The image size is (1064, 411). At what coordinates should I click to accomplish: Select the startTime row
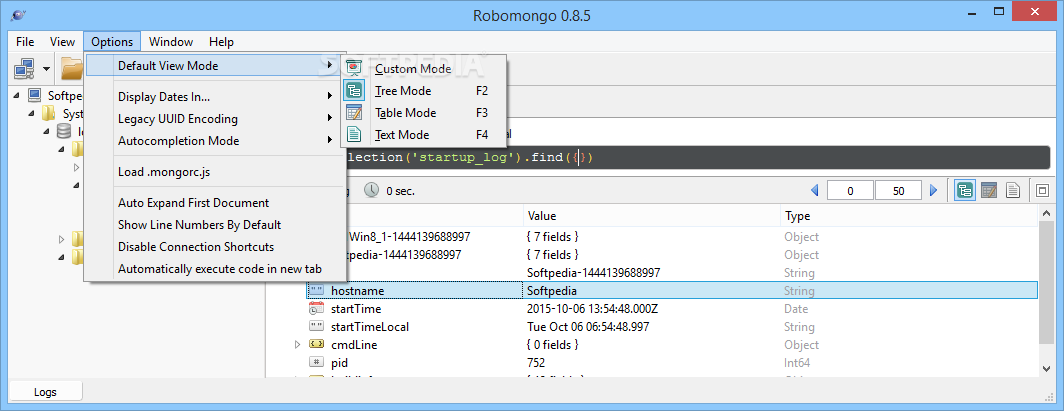coord(672,309)
